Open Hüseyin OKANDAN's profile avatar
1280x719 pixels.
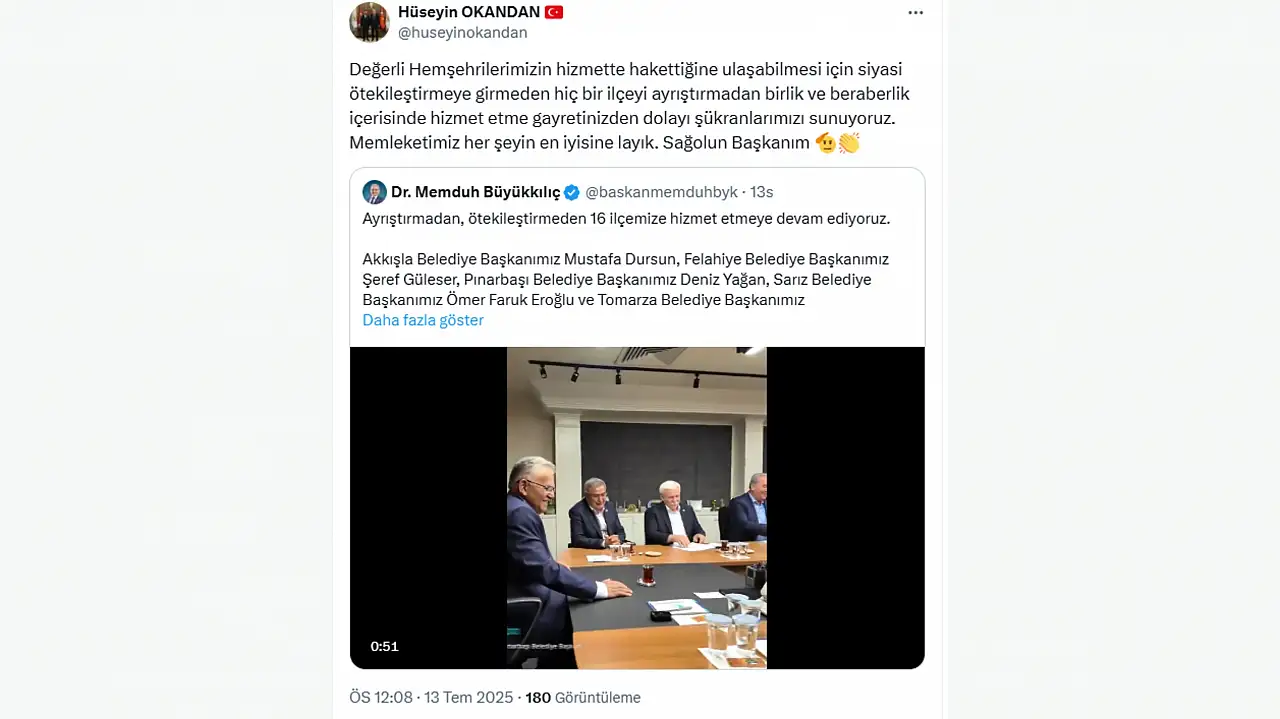[x=369, y=22]
